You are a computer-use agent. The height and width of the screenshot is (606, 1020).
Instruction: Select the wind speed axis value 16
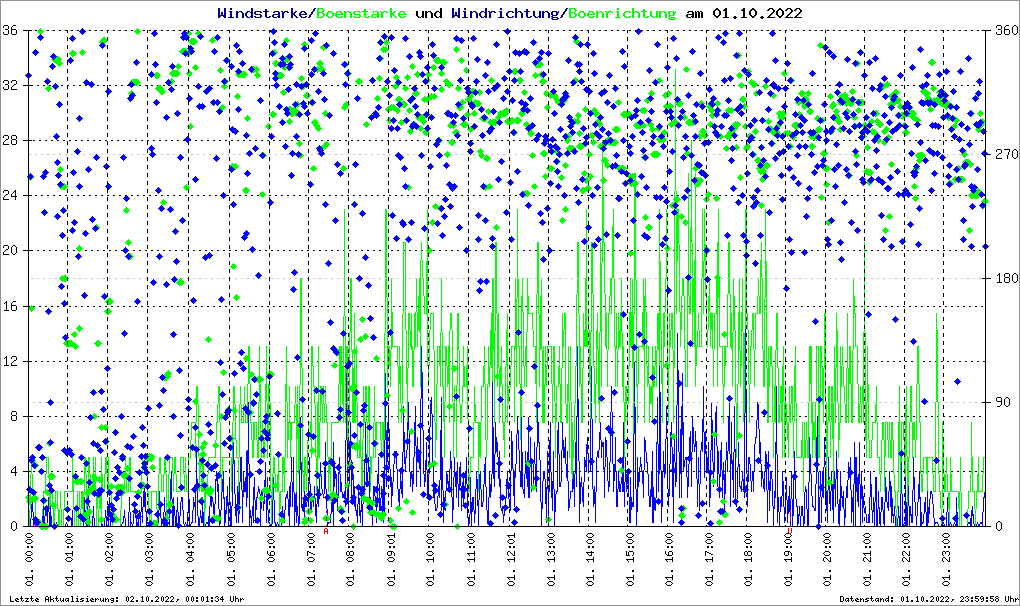point(10,306)
